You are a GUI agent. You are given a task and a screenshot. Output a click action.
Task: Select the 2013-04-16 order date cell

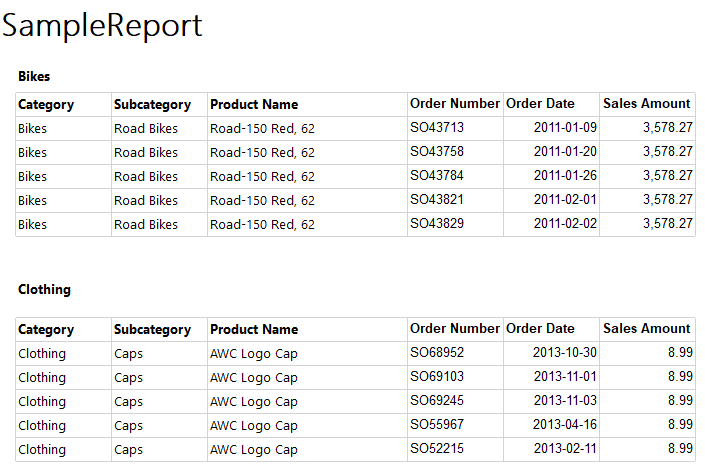click(x=565, y=425)
